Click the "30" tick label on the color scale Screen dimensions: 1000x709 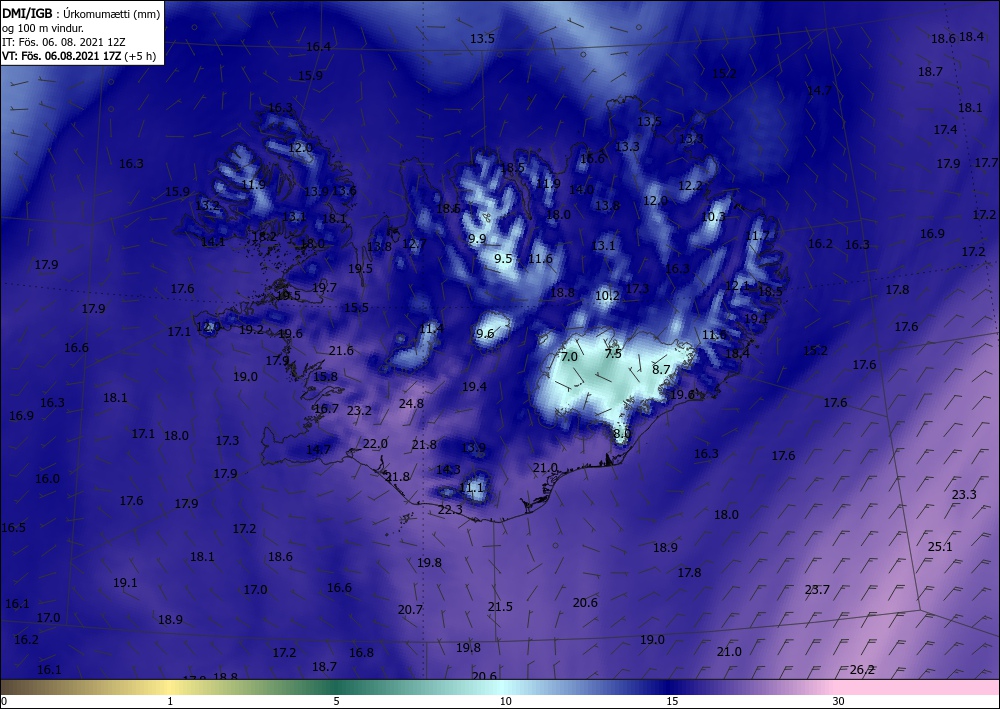(839, 701)
